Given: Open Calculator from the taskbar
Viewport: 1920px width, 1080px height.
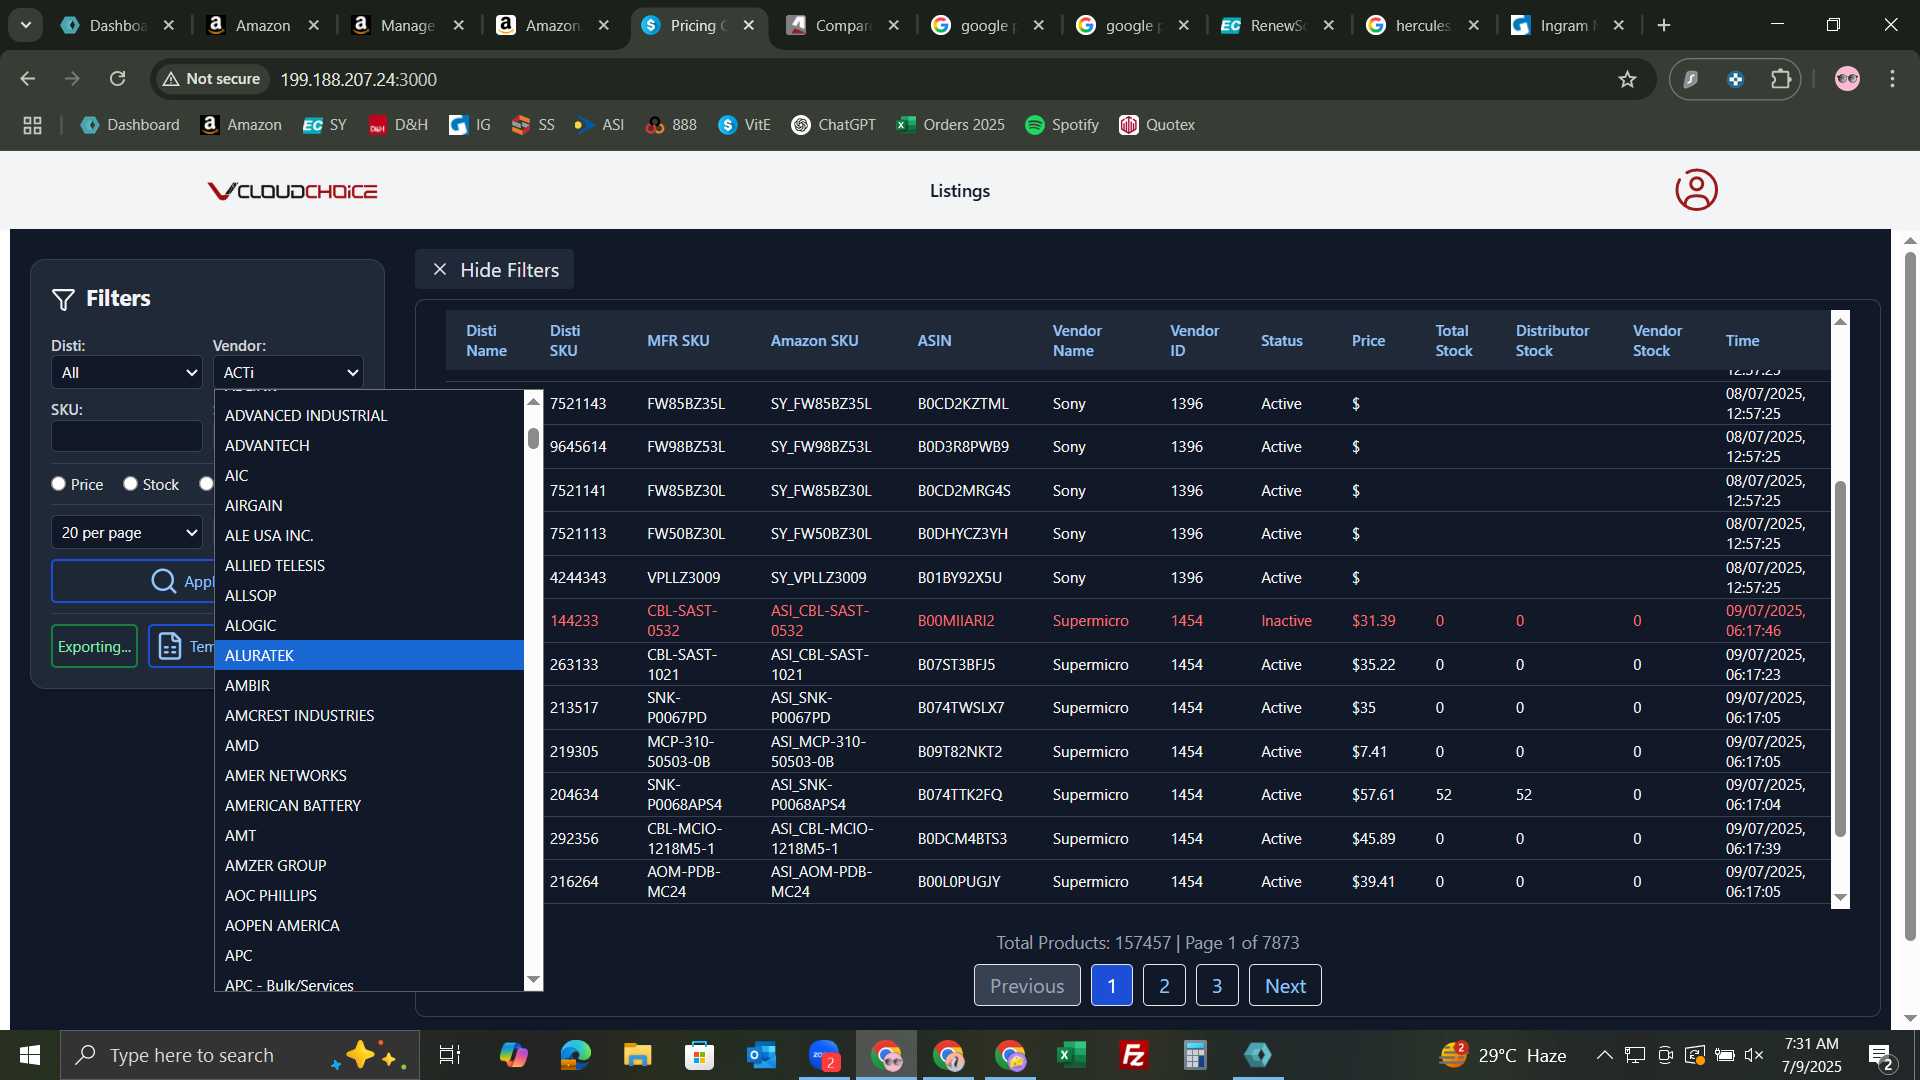Looking at the screenshot, I should 1195,1055.
